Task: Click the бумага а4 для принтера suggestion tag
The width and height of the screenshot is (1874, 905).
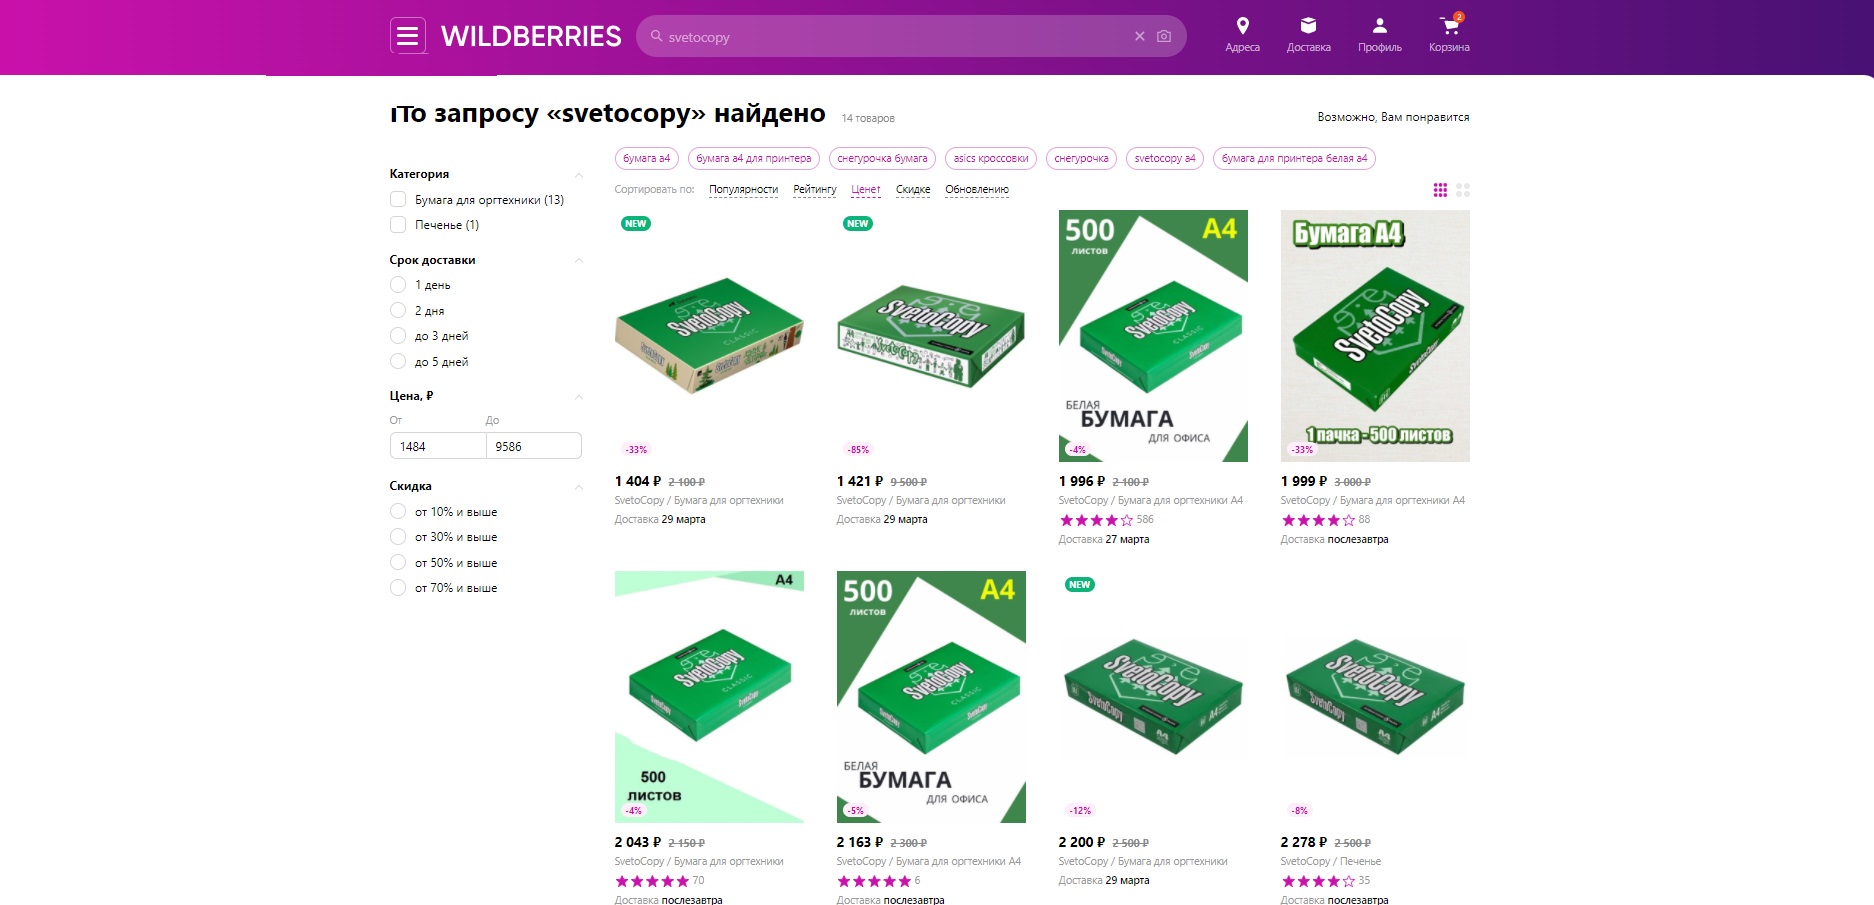Action: pos(753,158)
